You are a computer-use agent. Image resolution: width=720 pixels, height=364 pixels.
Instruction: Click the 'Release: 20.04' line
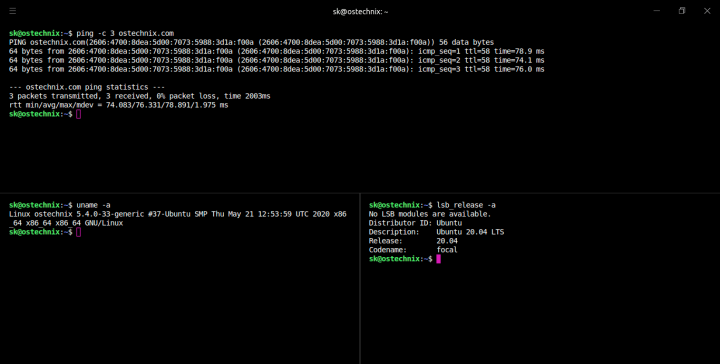pyautogui.click(x=413, y=241)
